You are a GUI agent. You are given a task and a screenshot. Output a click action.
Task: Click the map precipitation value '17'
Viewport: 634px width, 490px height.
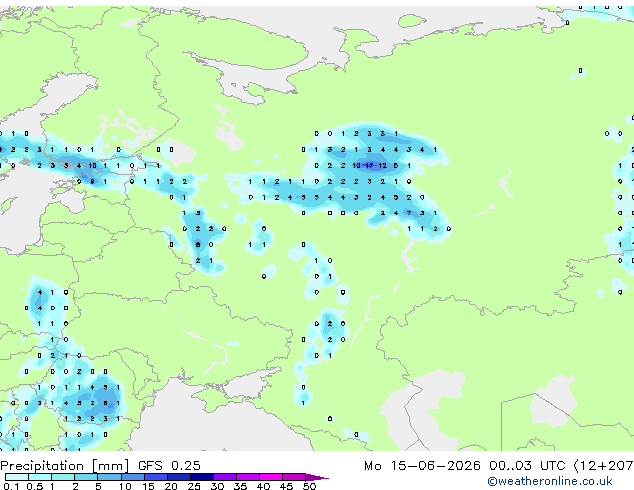369,165
